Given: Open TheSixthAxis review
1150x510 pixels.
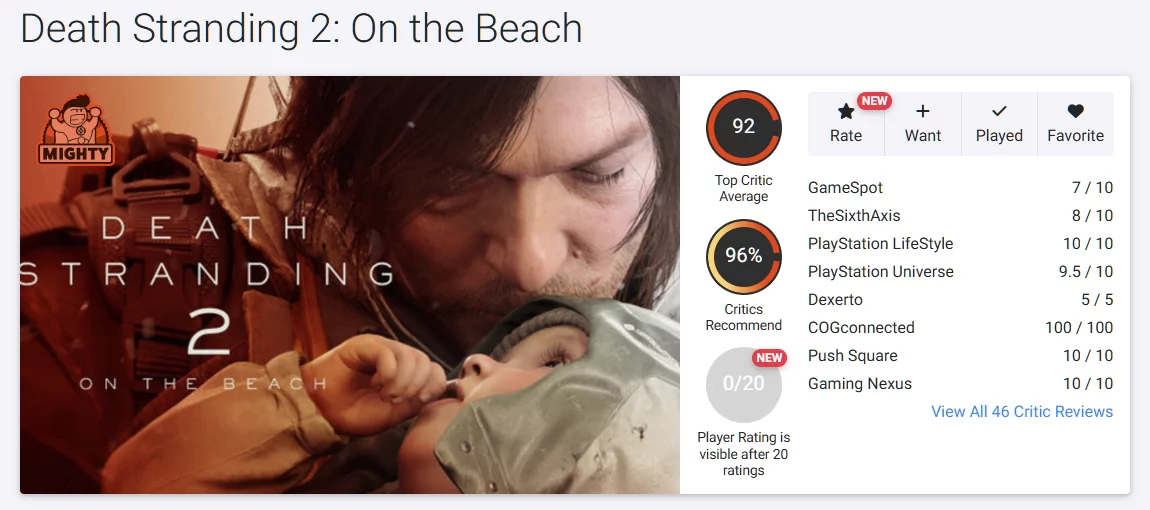Looking at the screenshot, I should click(x=854, y=216).
